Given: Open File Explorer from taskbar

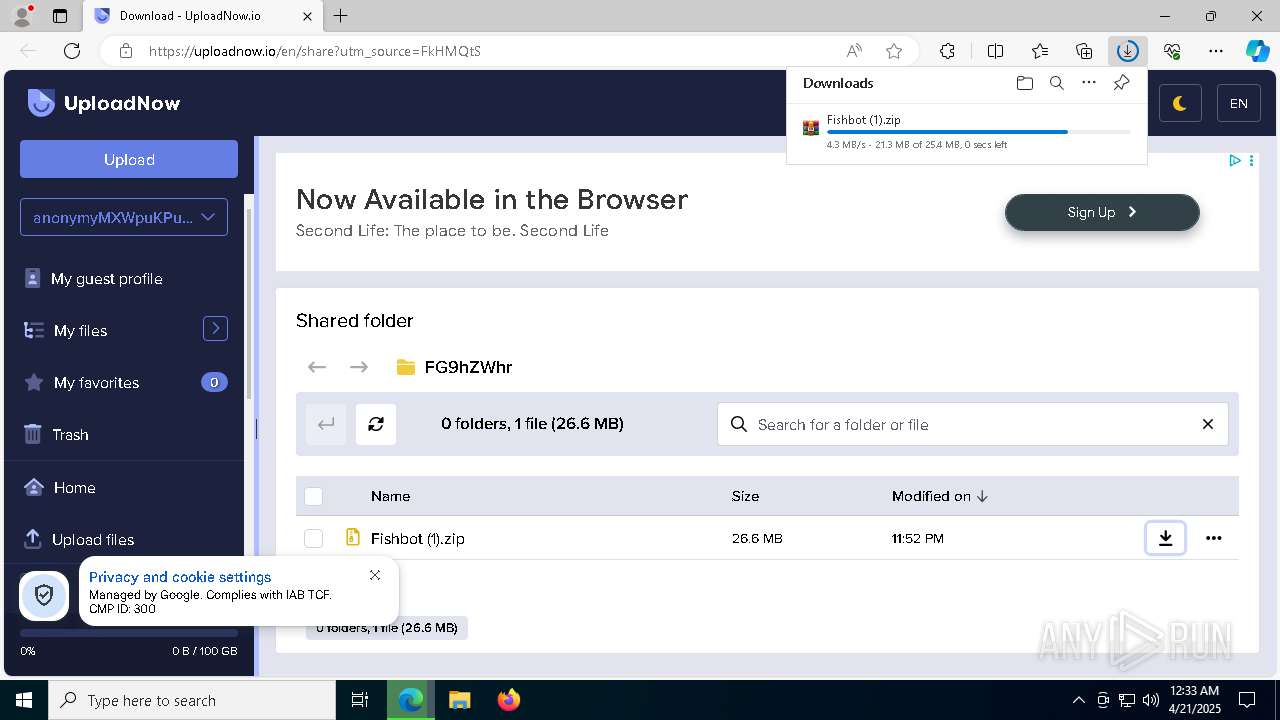Looking at the screenshot, I should 459,700.
